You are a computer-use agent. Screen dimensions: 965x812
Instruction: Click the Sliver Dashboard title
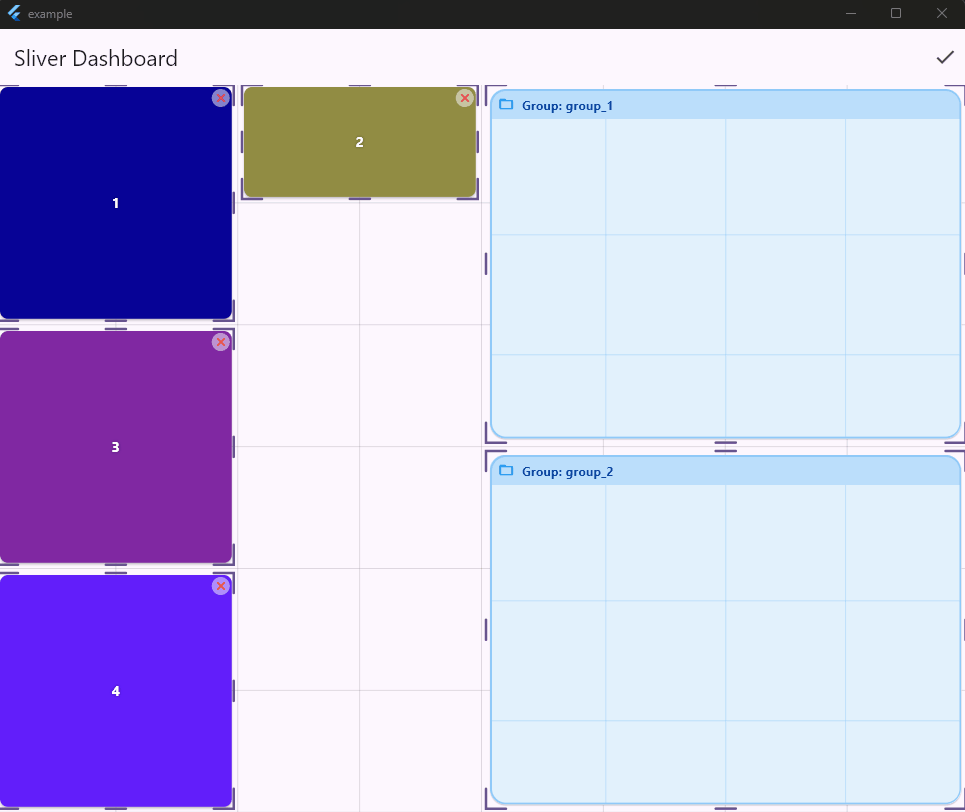coord(96,58)
